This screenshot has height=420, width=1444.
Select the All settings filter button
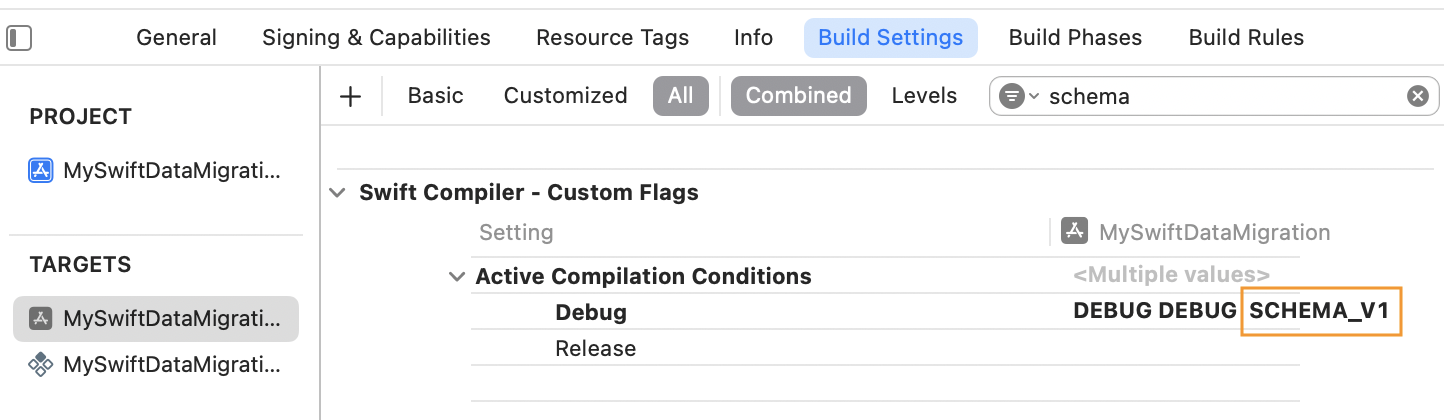[680, 96]
